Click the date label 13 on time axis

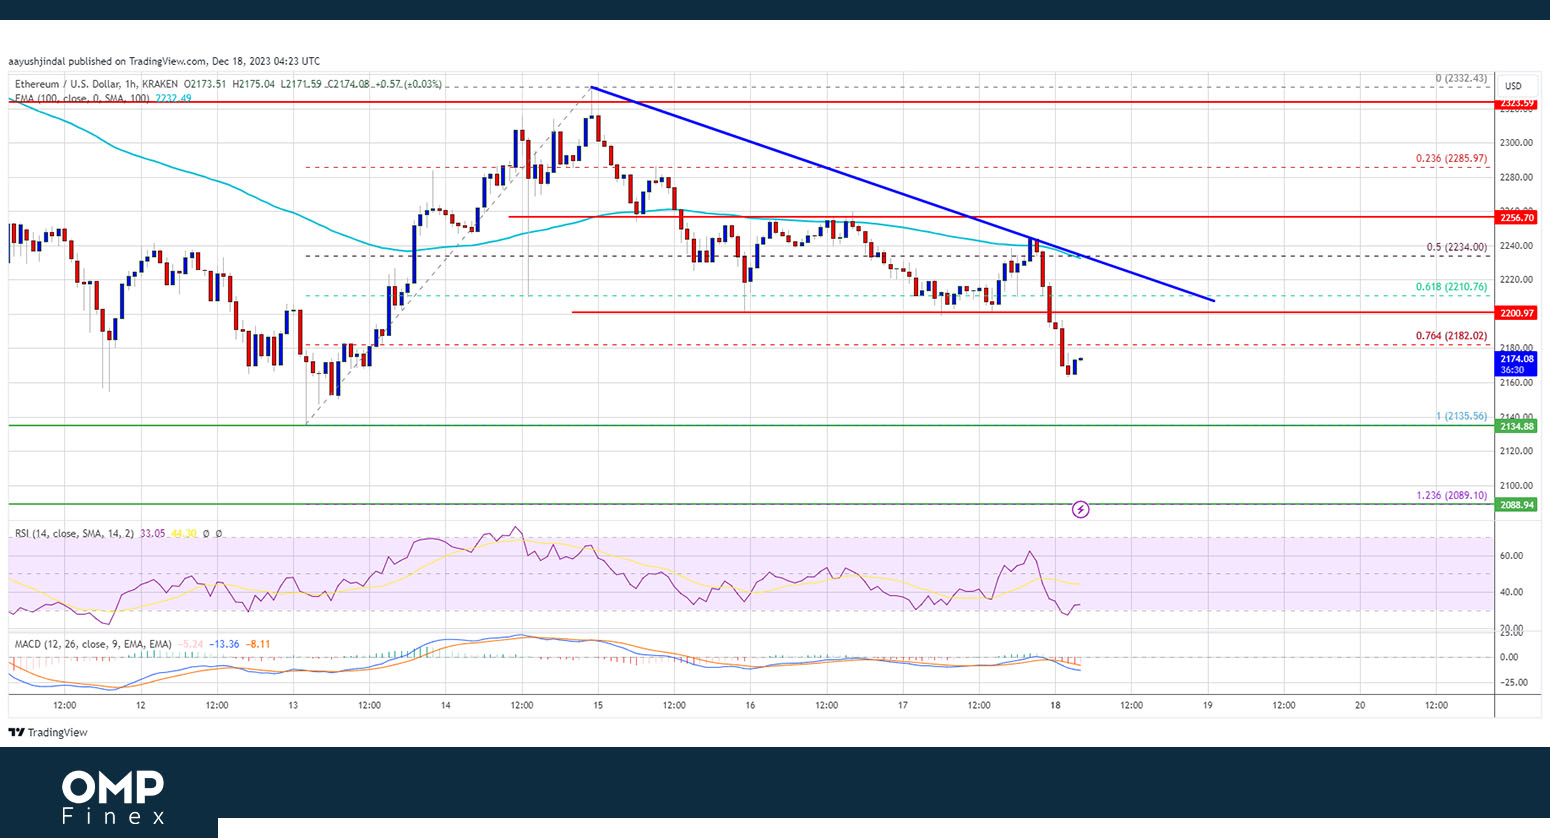click(x=293, y=705)
